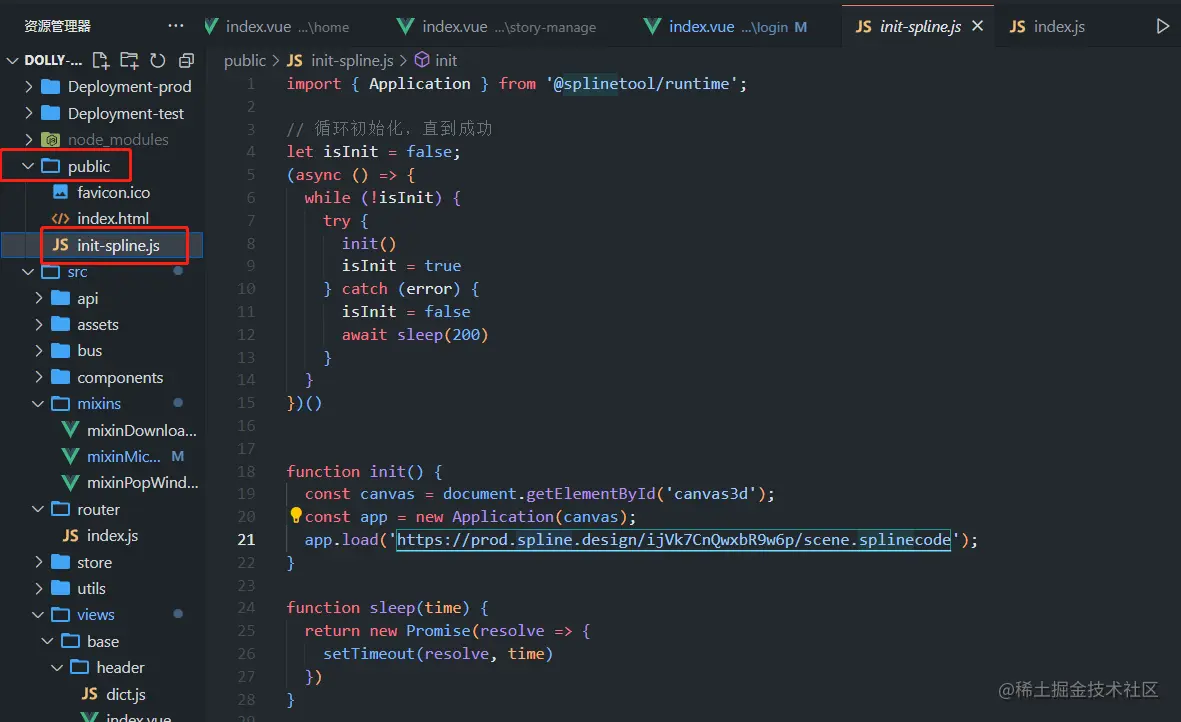
Task: Click sleep(200) call on line 12
Action: 443,334
